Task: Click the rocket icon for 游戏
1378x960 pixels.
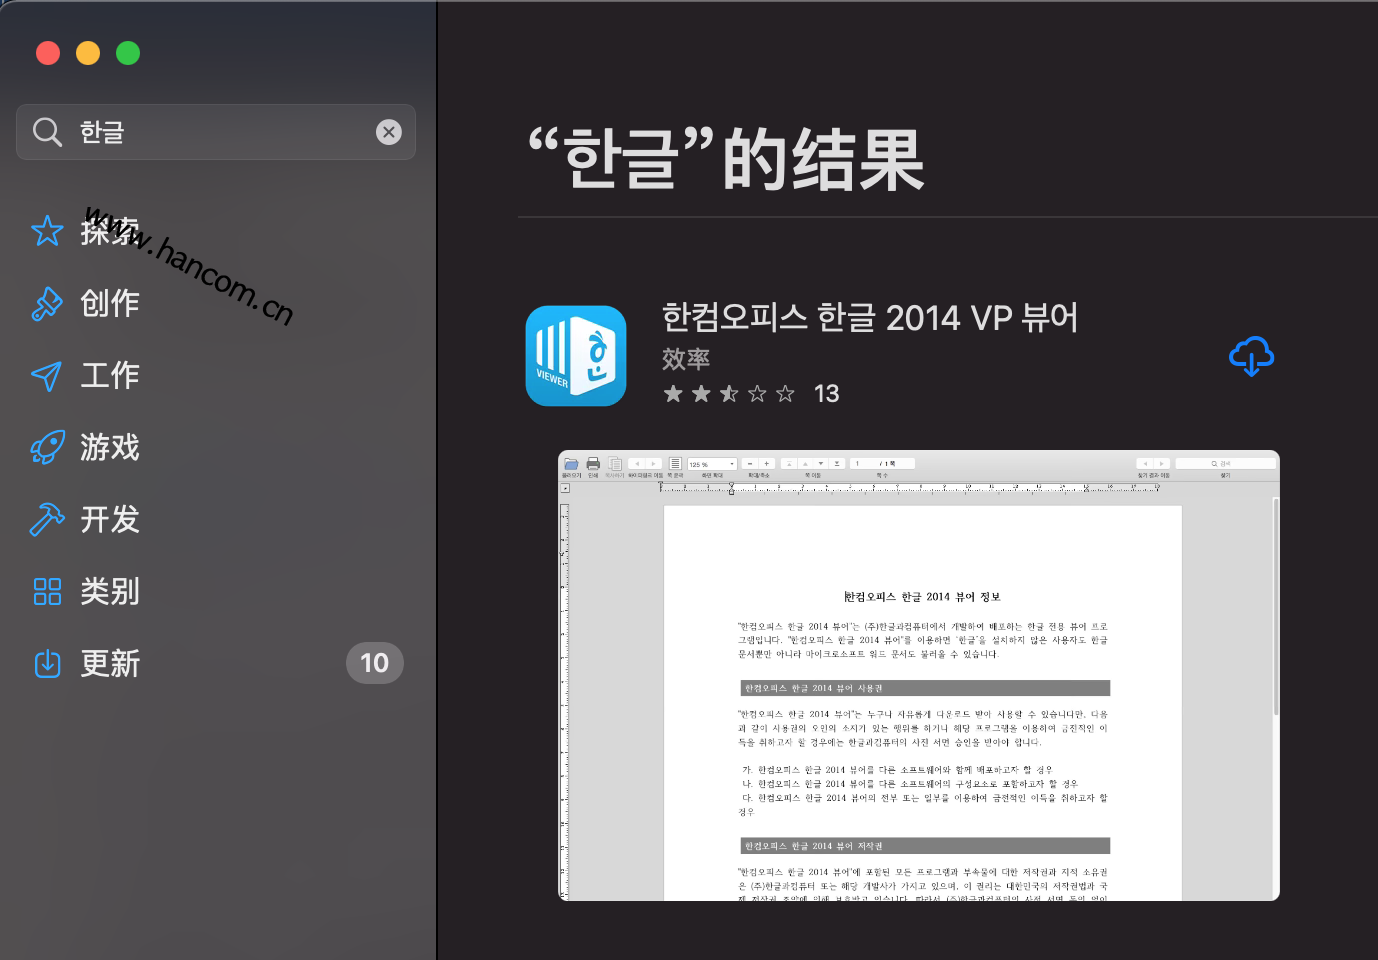Action: click(47, 447)
